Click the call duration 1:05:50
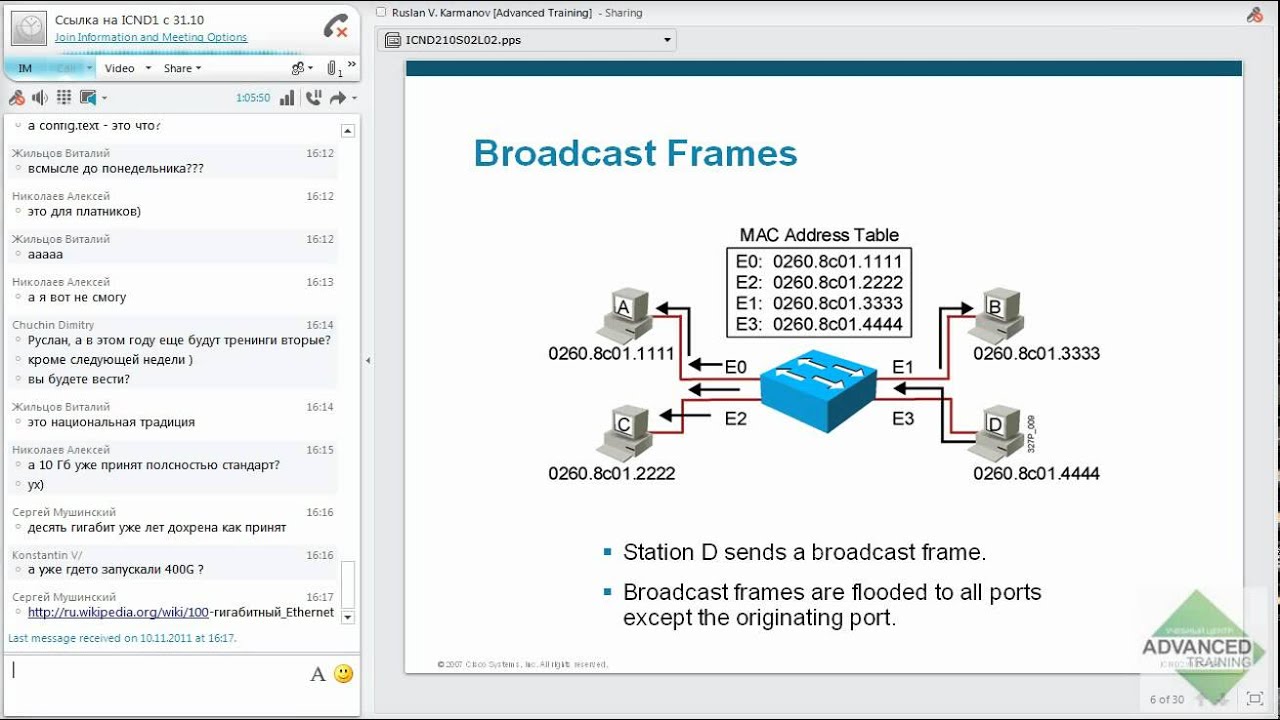 pyautogui.click(x=253, y=98)
